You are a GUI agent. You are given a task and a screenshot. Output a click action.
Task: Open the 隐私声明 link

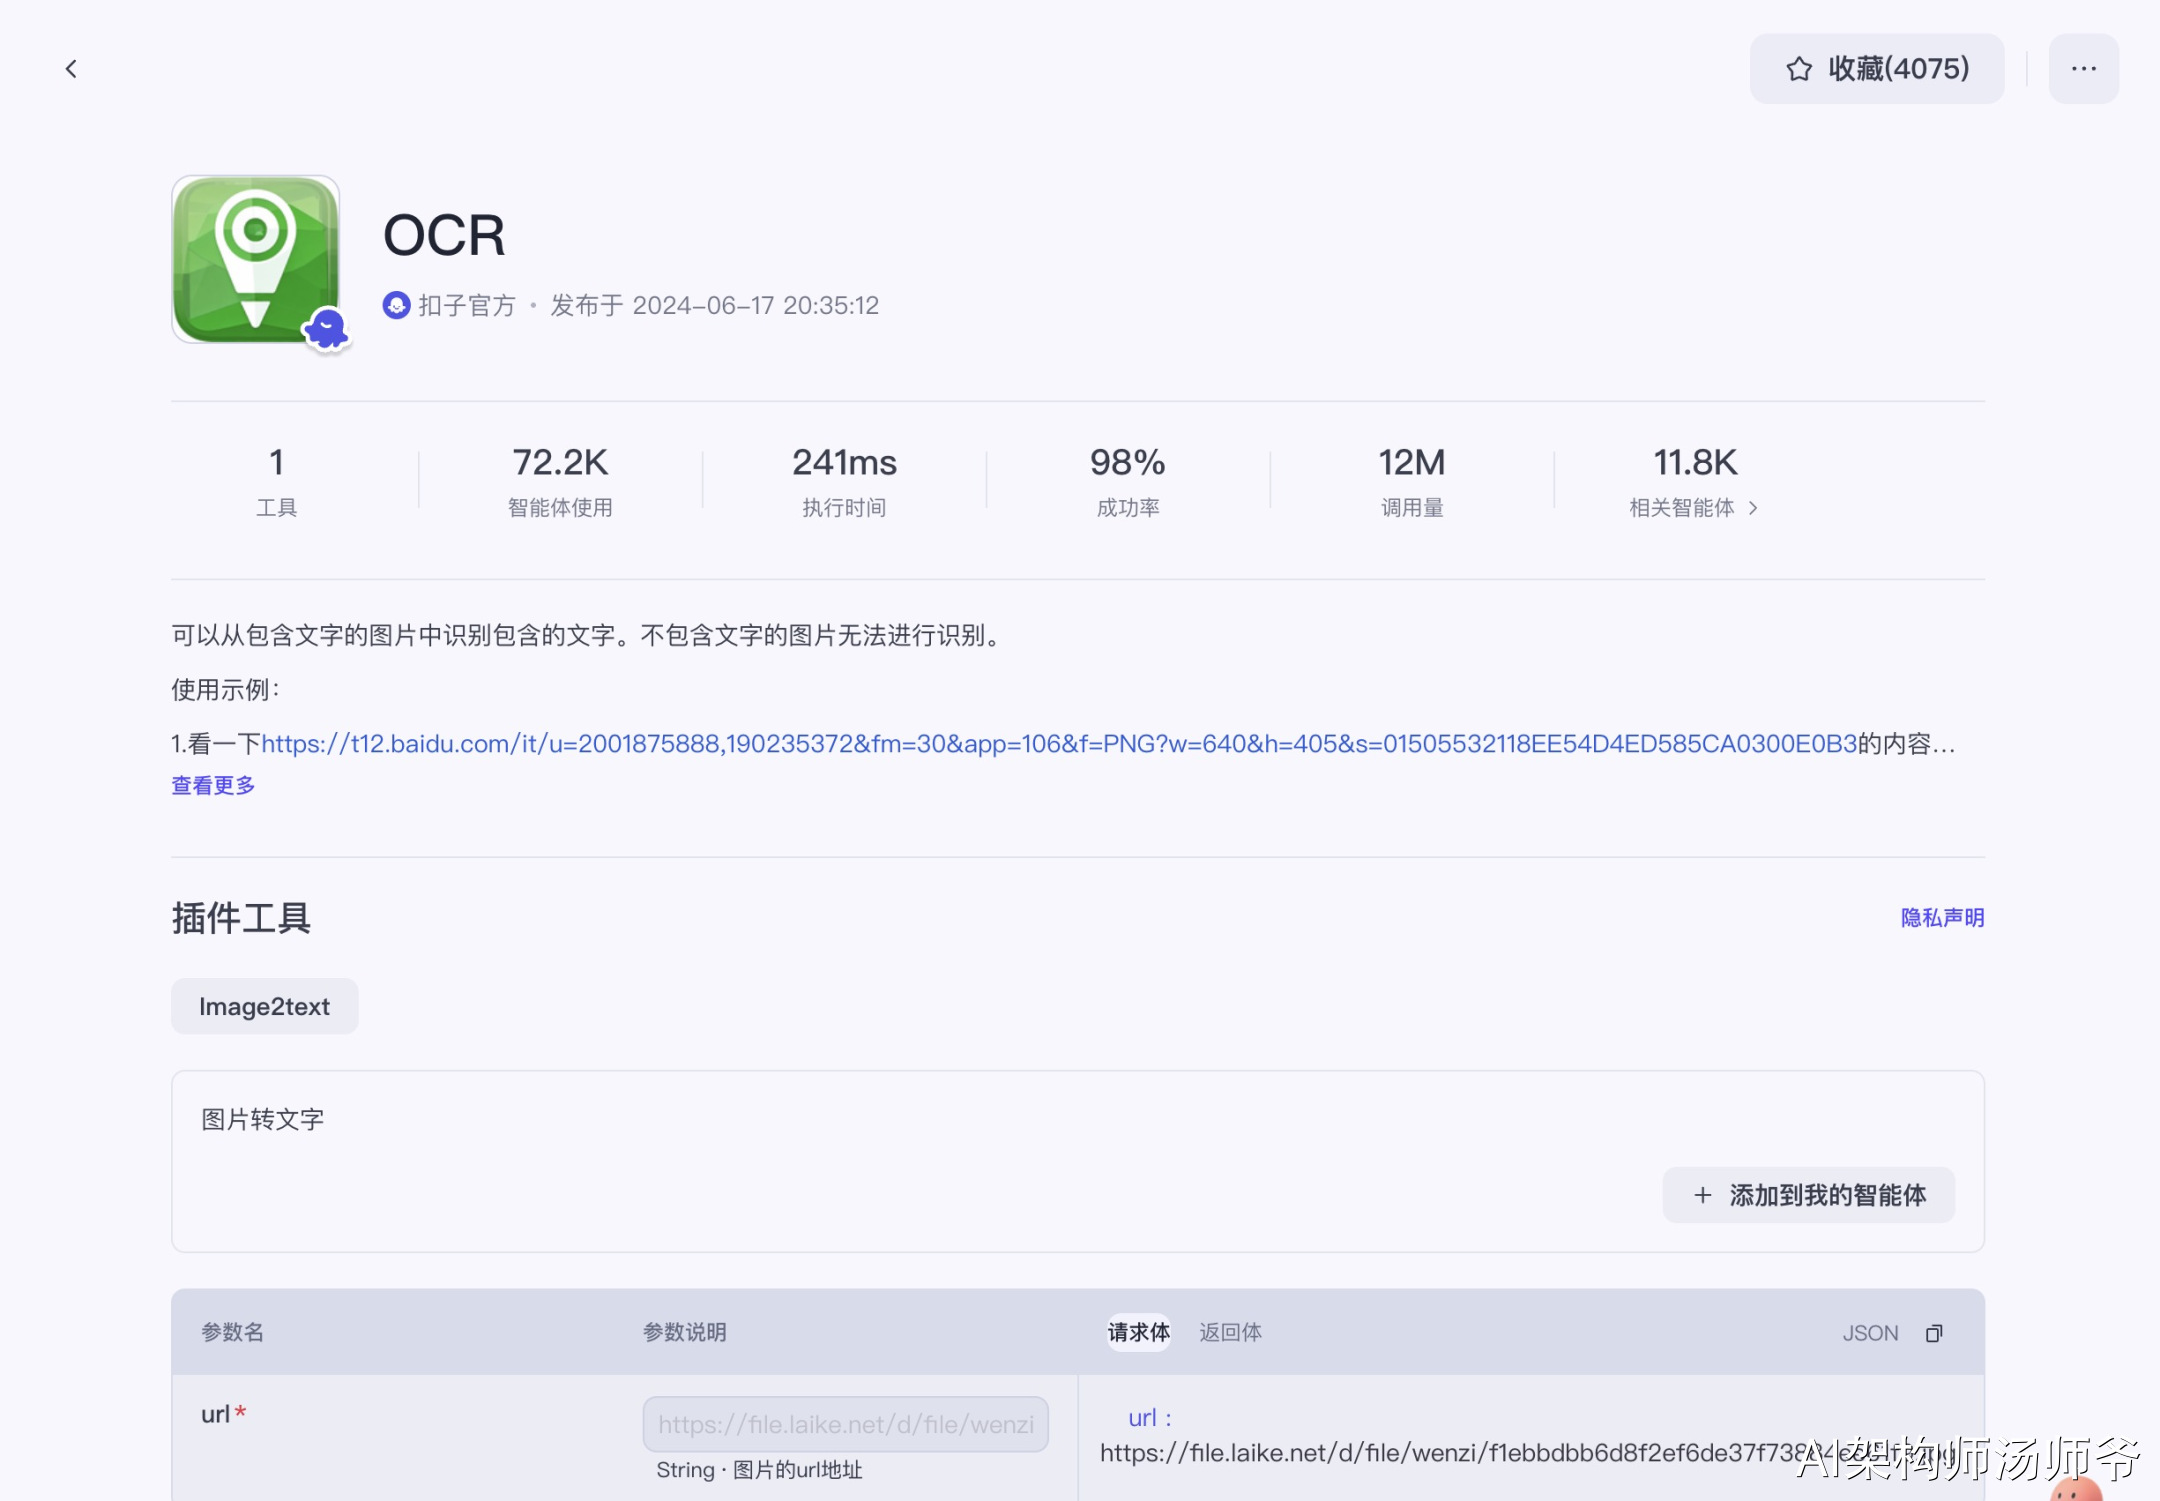(1941, 917)
